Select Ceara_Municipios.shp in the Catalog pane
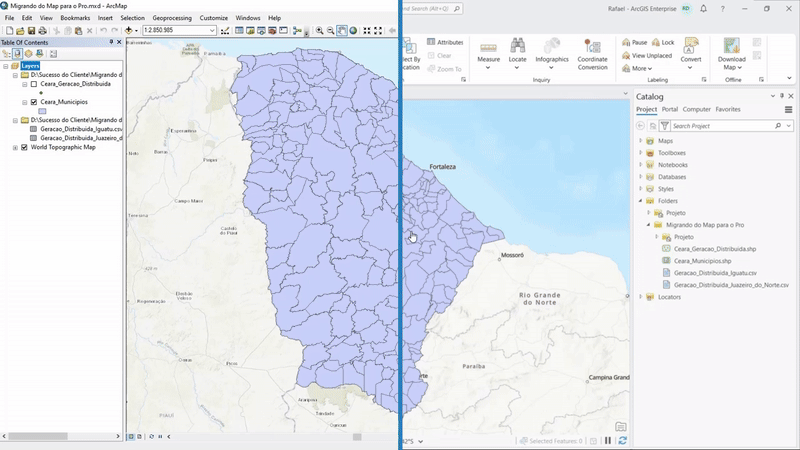The image size is (800, 450). click(x=702, y=261)
